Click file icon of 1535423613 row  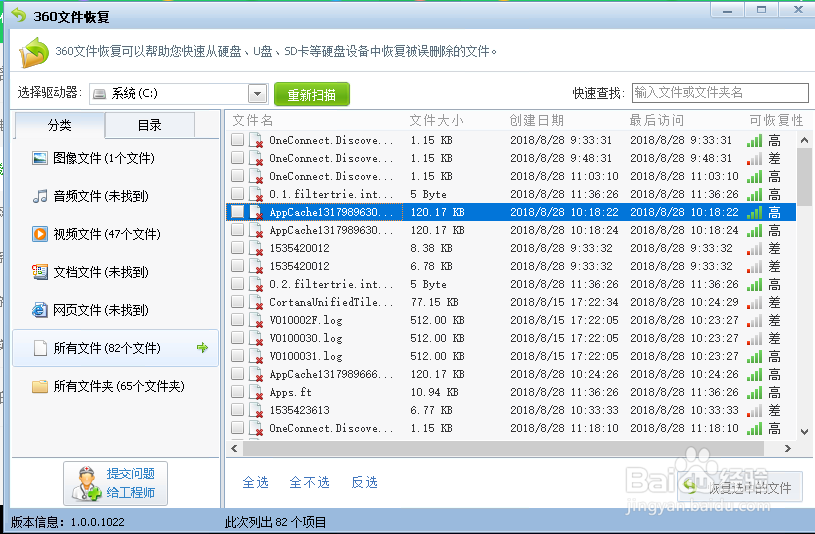point(256,411)
